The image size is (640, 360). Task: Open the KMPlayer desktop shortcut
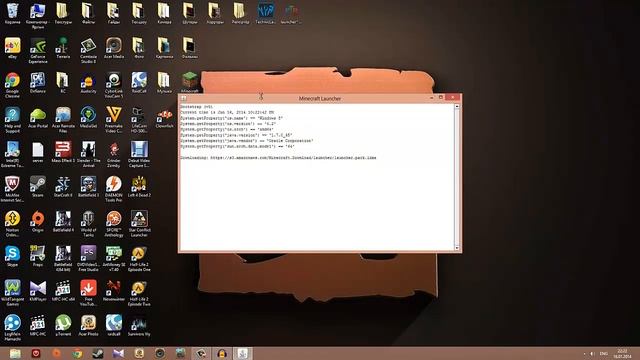tap(38, 291)
